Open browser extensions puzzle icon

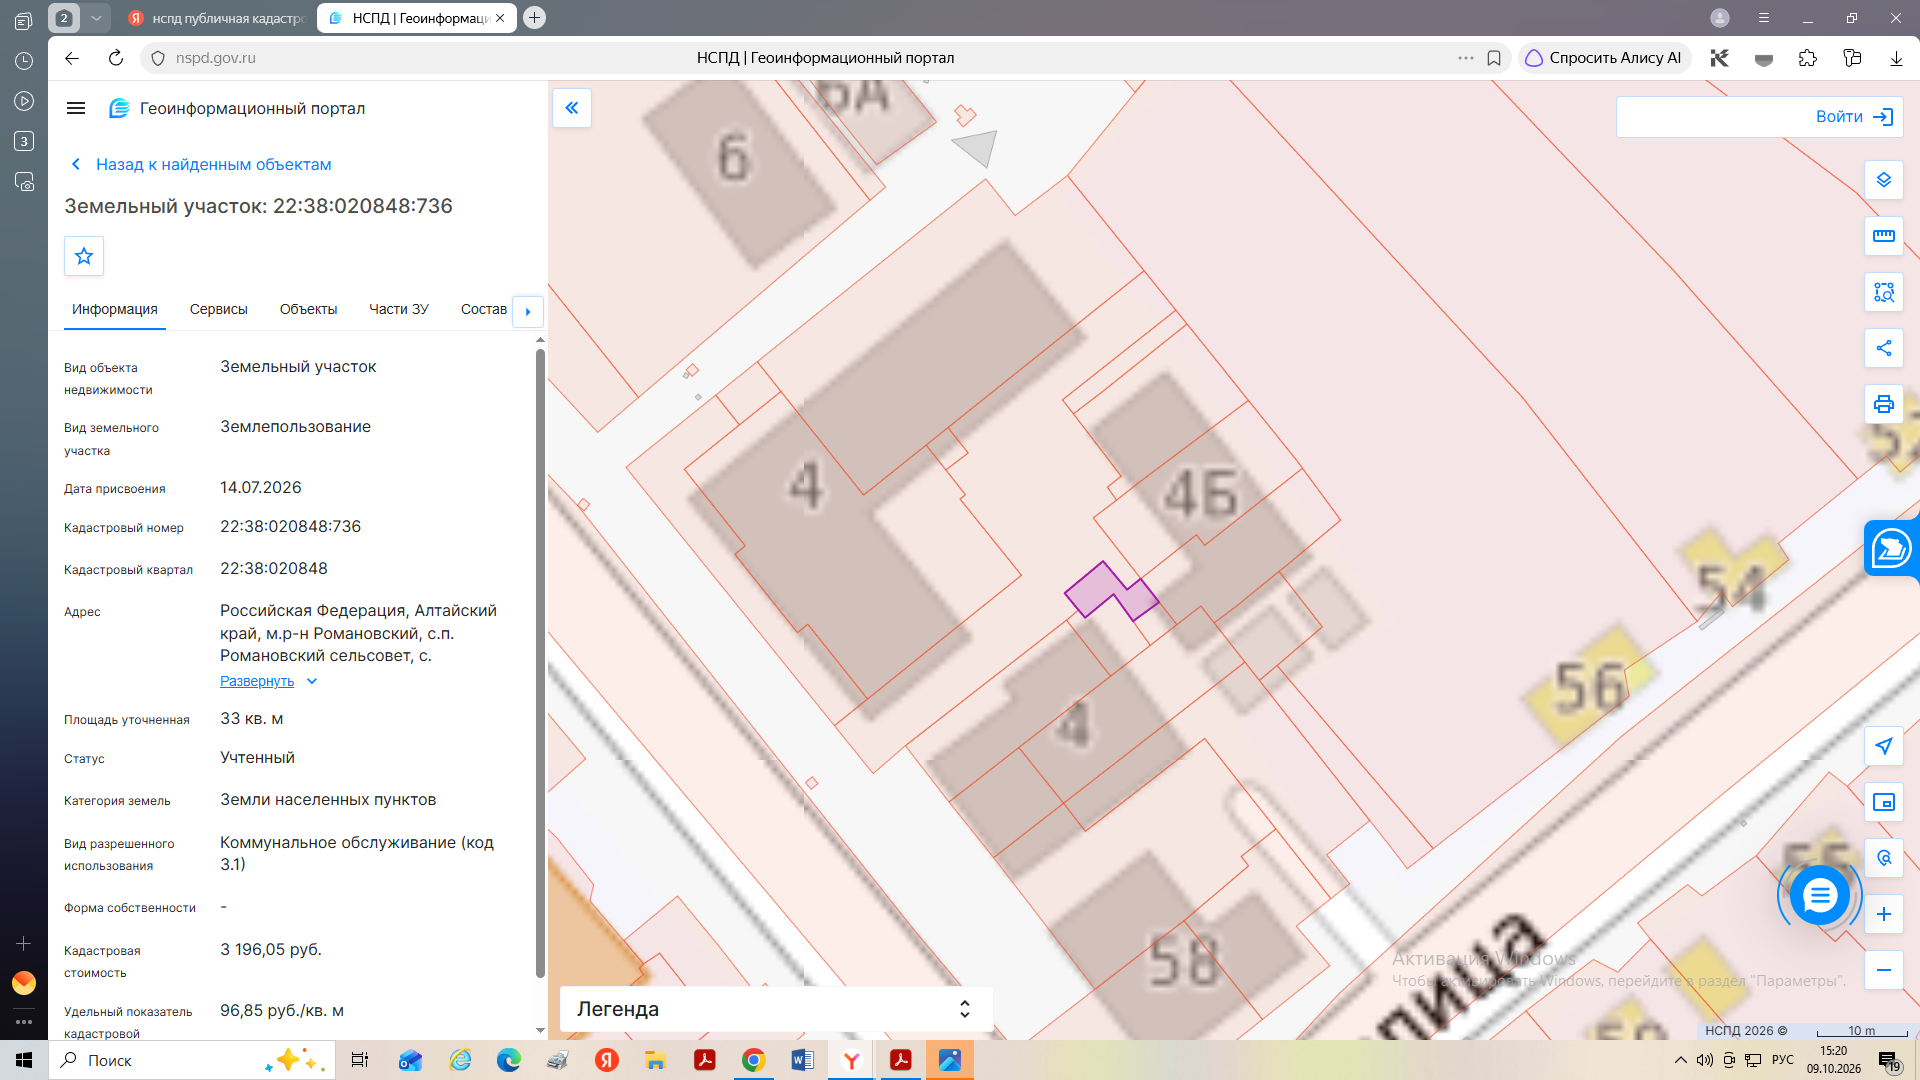[x=1808, y=58]
